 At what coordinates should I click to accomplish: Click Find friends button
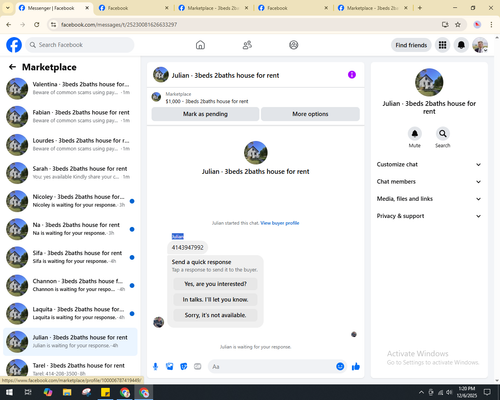411,45
